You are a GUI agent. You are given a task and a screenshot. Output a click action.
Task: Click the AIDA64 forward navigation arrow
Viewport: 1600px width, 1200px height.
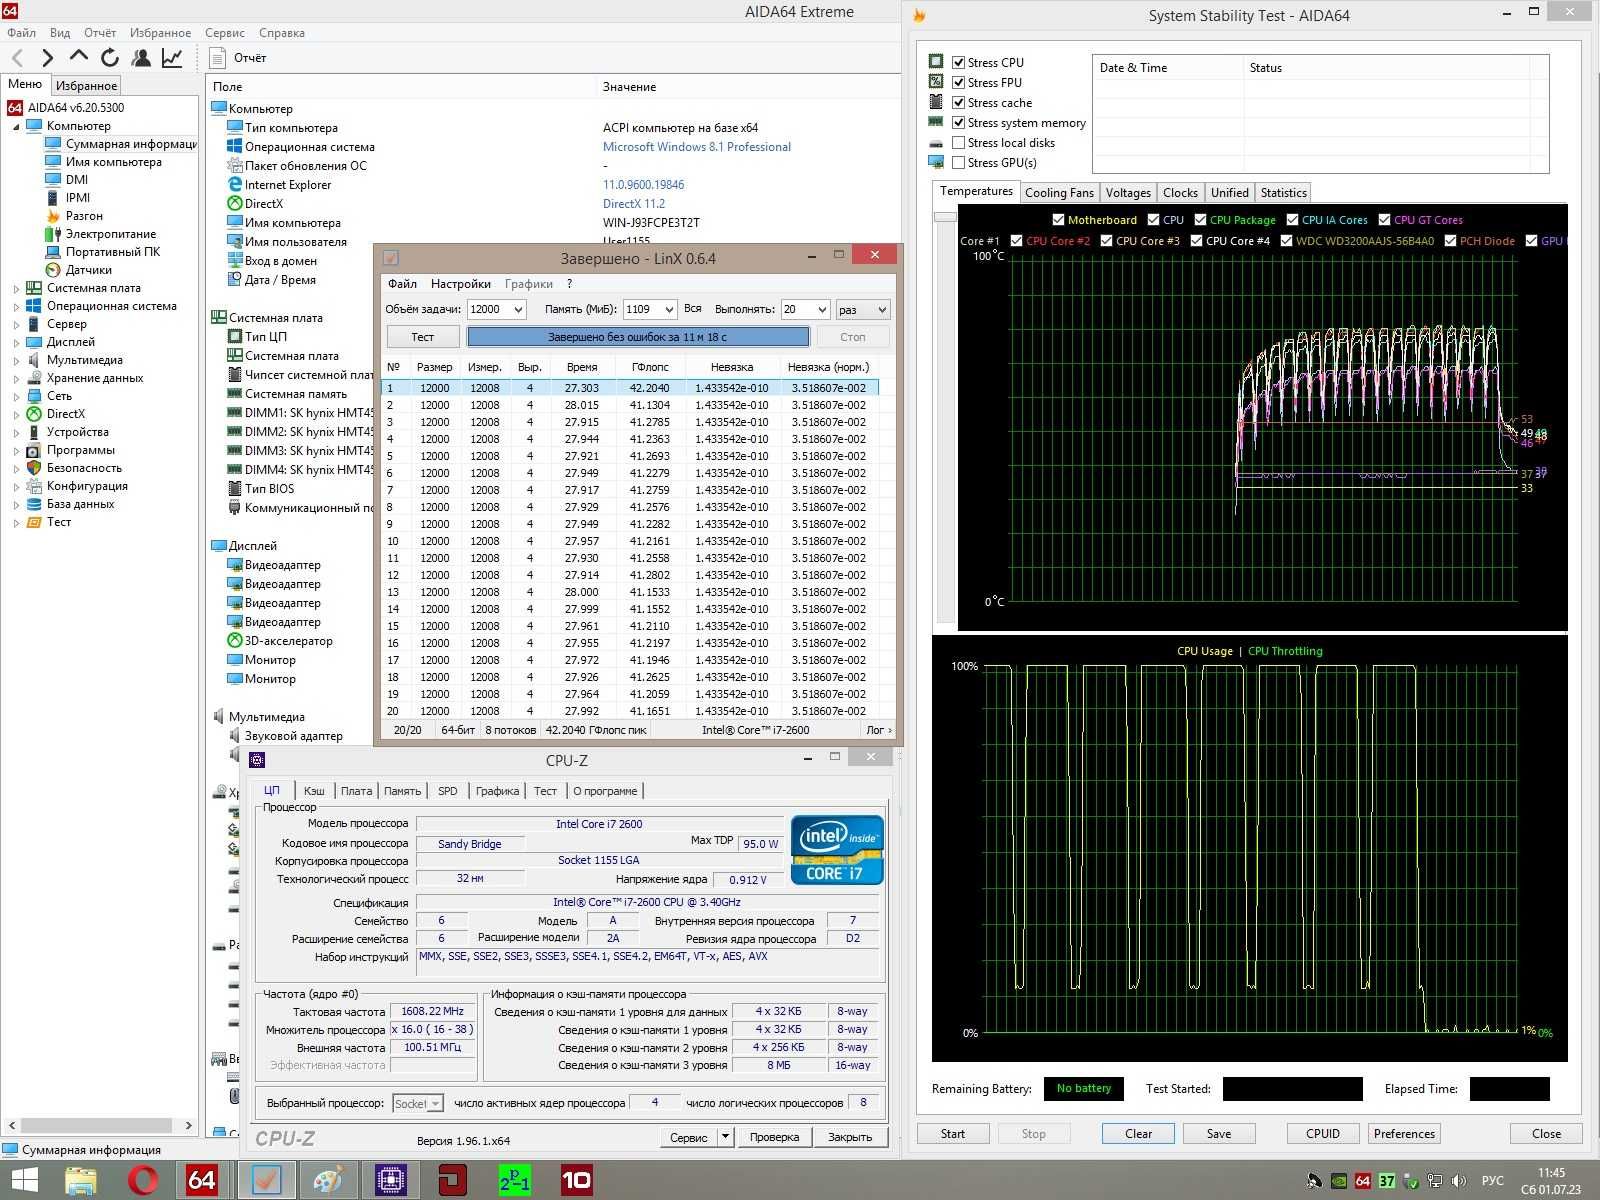[47, 58]
